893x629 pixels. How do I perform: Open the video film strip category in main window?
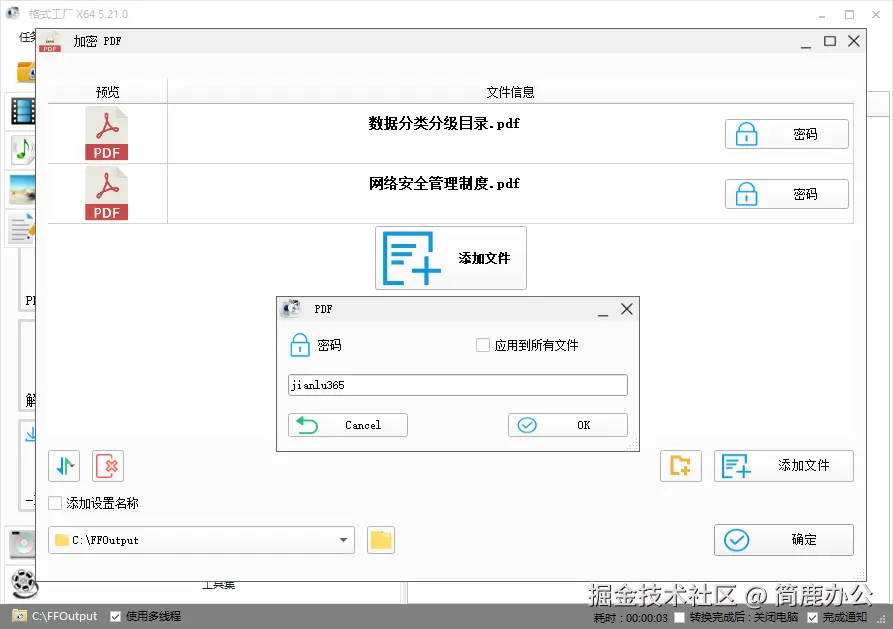[23, 111]
